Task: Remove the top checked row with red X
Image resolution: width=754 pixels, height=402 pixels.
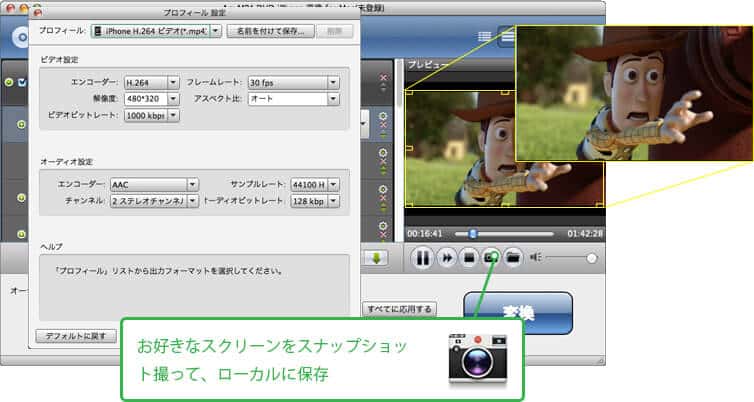Action: (383, 77)
